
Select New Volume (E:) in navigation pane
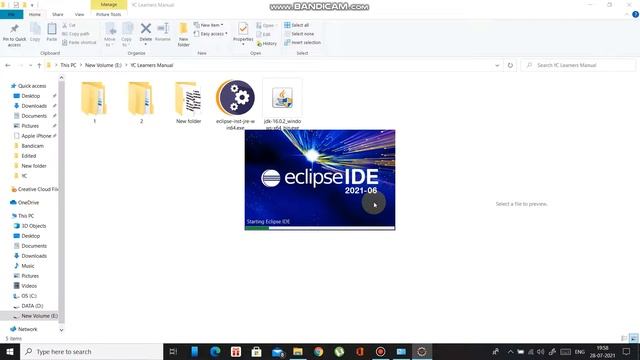(x=39, y=316)
